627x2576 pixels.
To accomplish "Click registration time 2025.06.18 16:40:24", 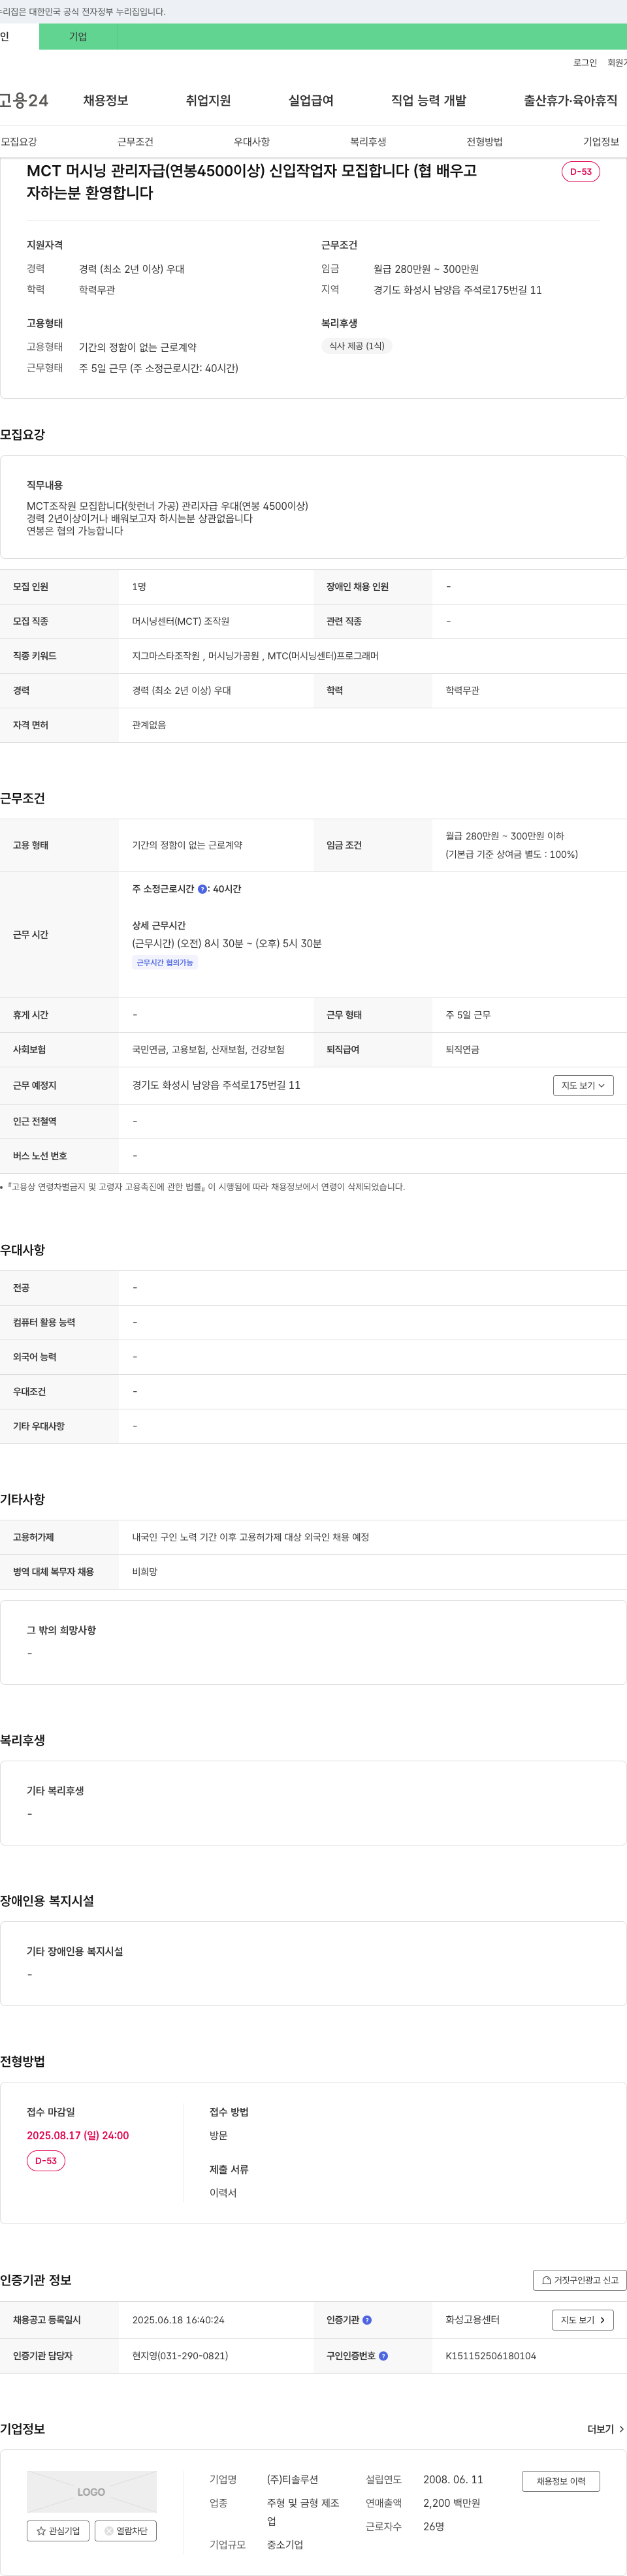I will click(x=178, y=2320).
